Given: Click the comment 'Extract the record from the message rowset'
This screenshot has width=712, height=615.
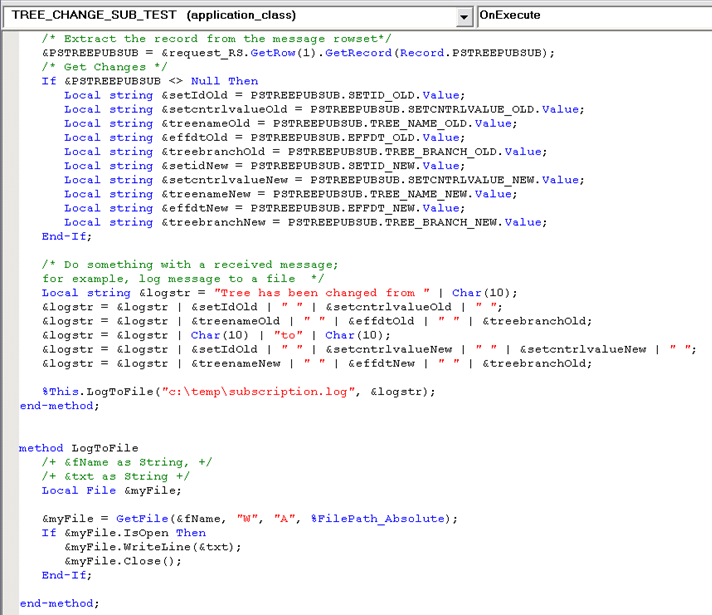Looking at the screenshot, I should coord(217,39).
